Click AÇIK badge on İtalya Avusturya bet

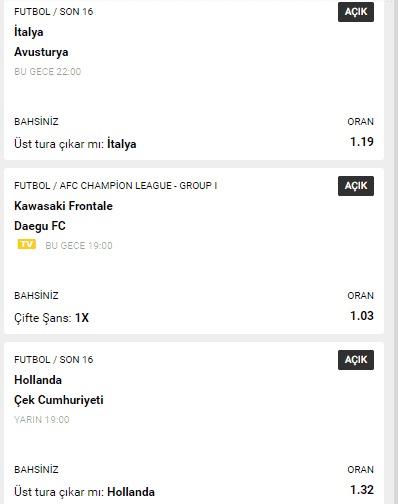[x=356, y=12]
